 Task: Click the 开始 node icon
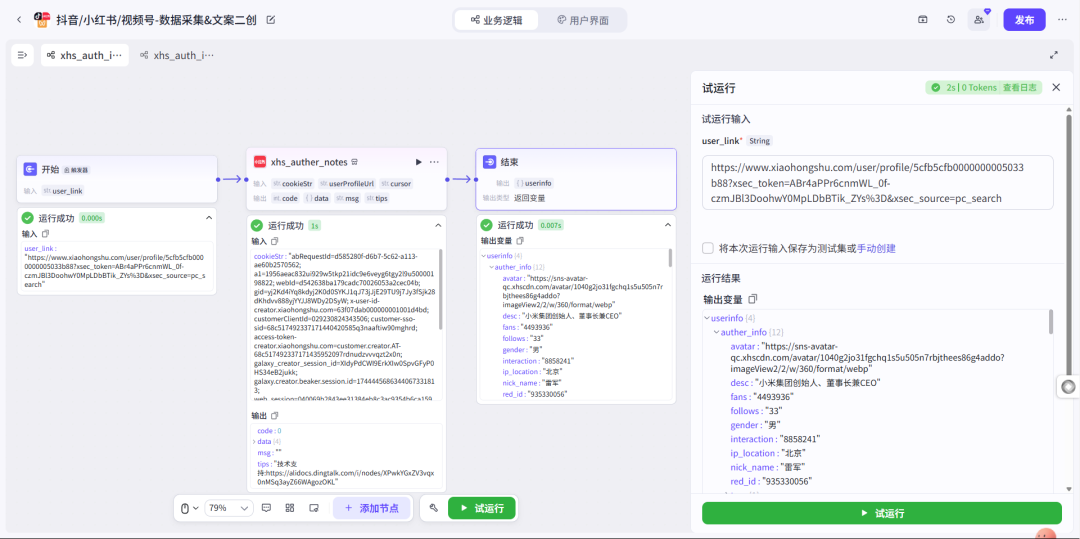(x=30, y=169)
